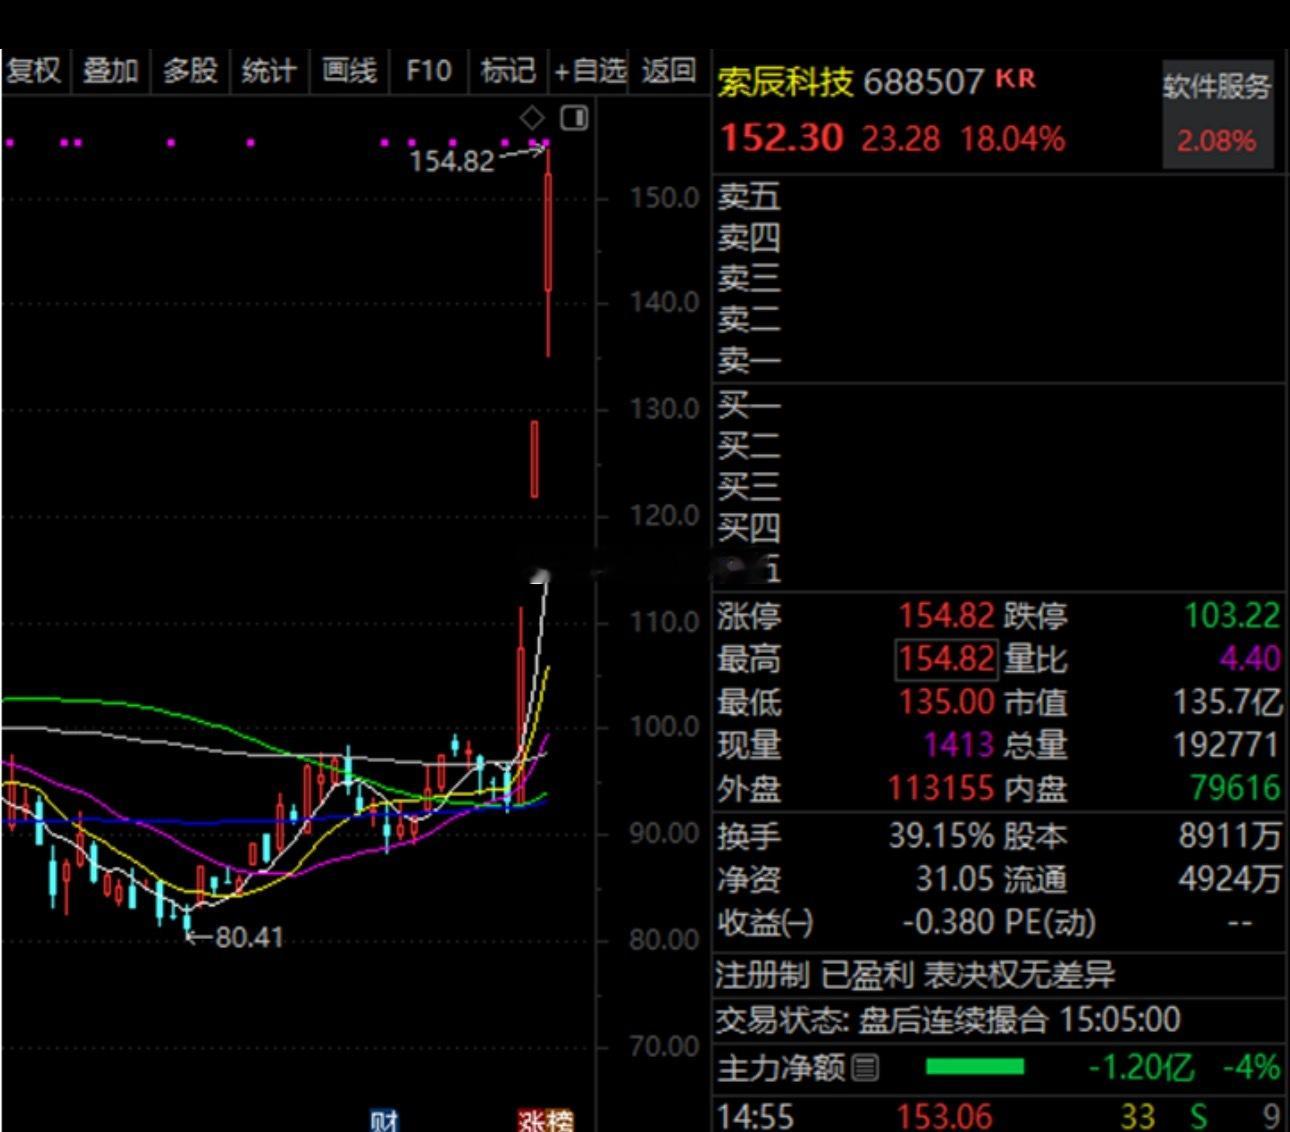The image size is (1290, 1132).
Task: Select the 标记 mark toolbar button
Action: 508,71
